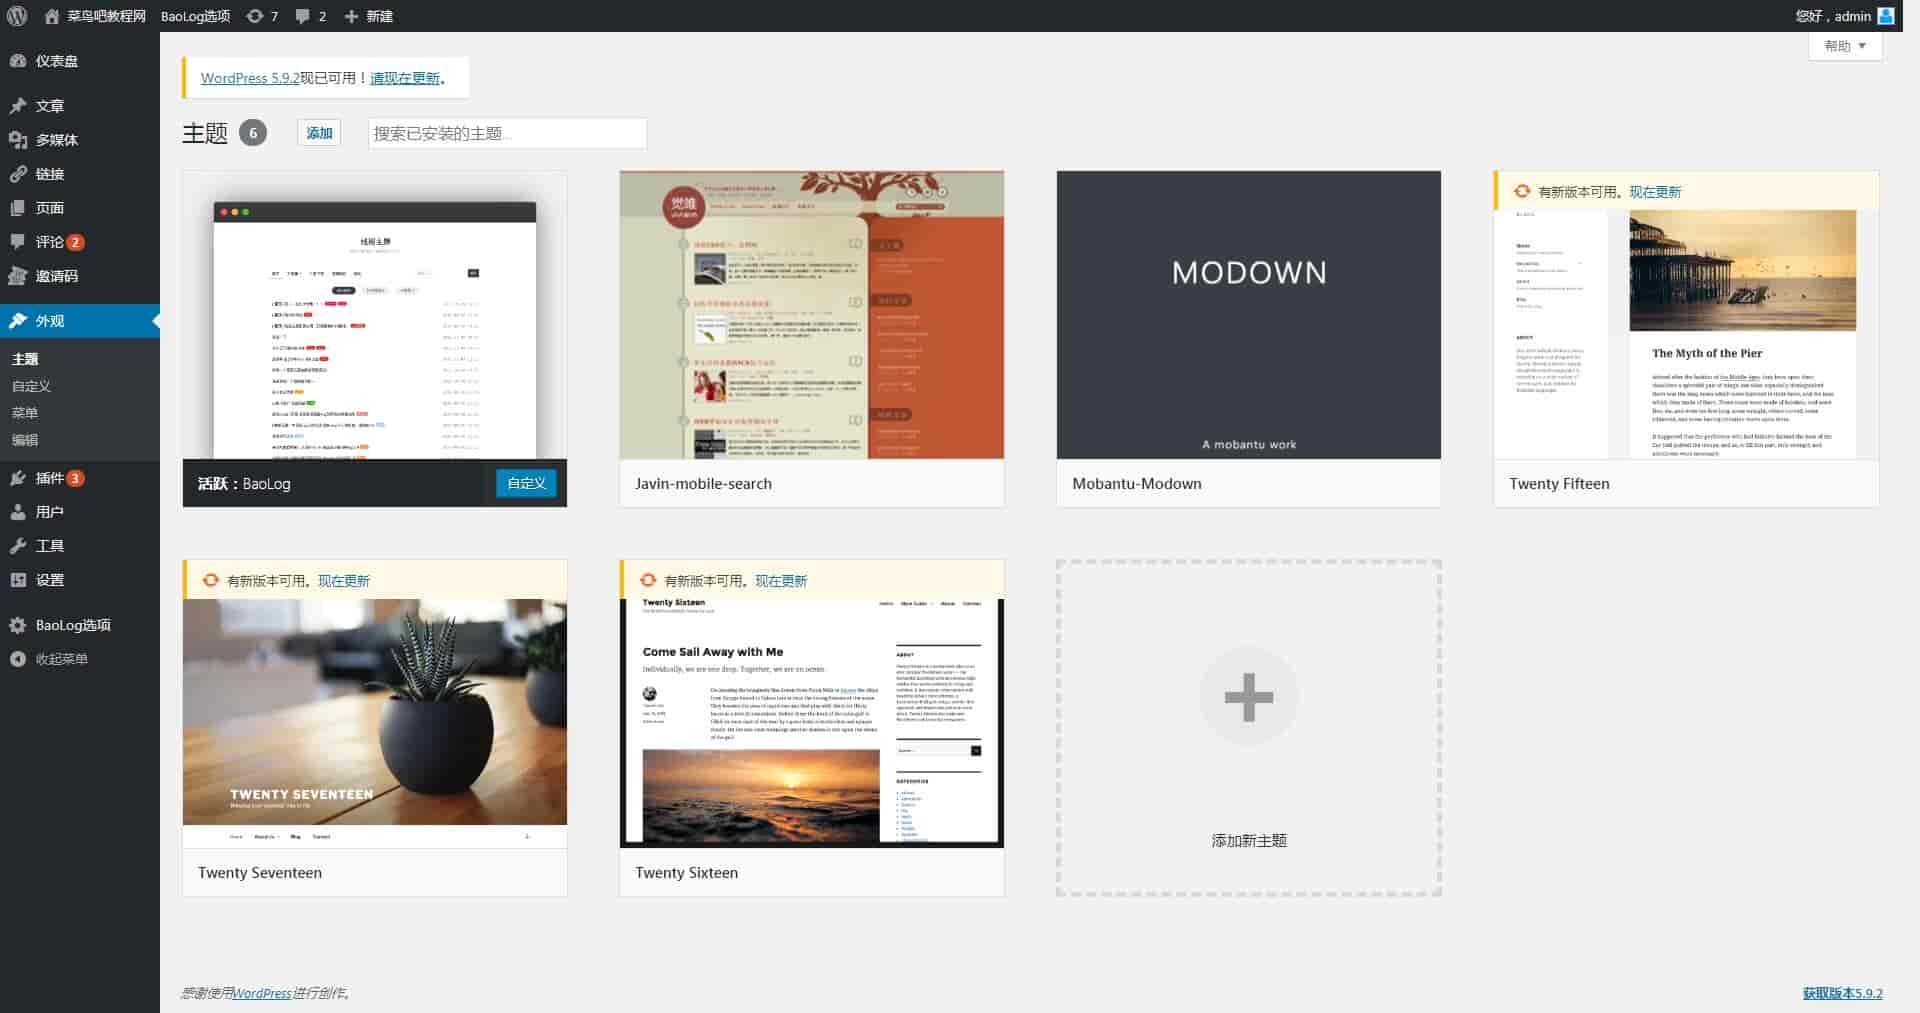Select the Twenty Seventeen theme screenshot

pos(374,723)
